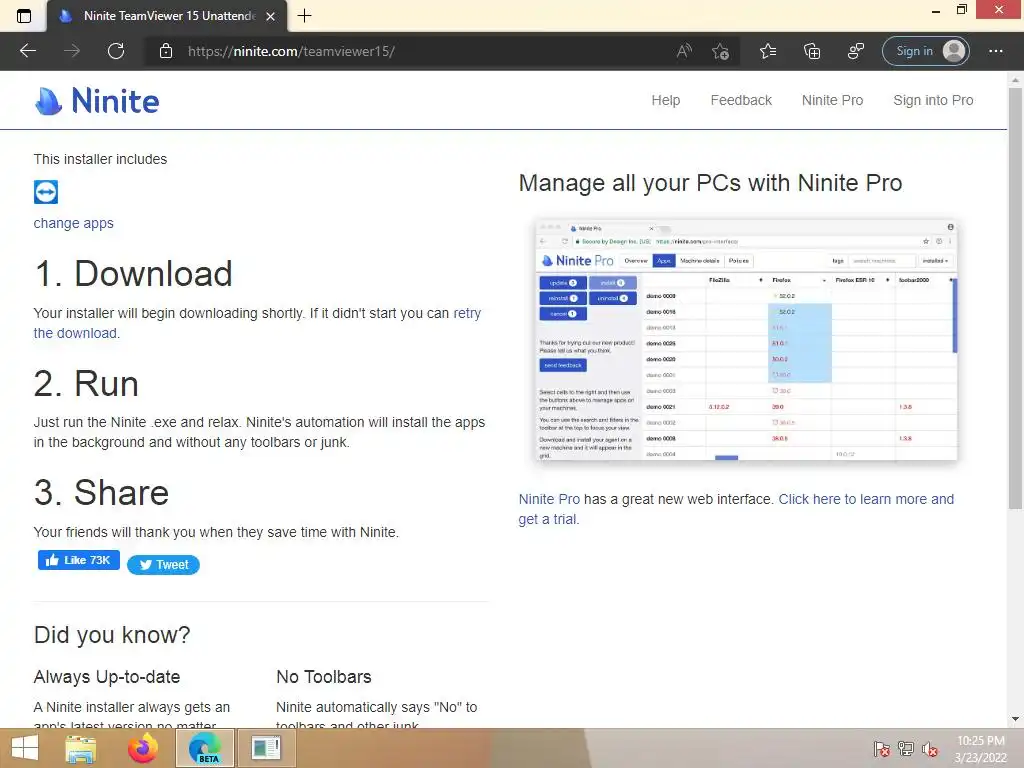Open the Favorites list
The image size is (1024, 768).
point(768,51)
